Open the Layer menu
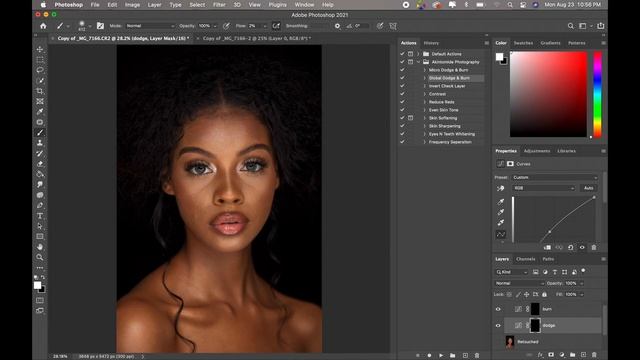The image size is (640, 360). [x=154, y=5]
